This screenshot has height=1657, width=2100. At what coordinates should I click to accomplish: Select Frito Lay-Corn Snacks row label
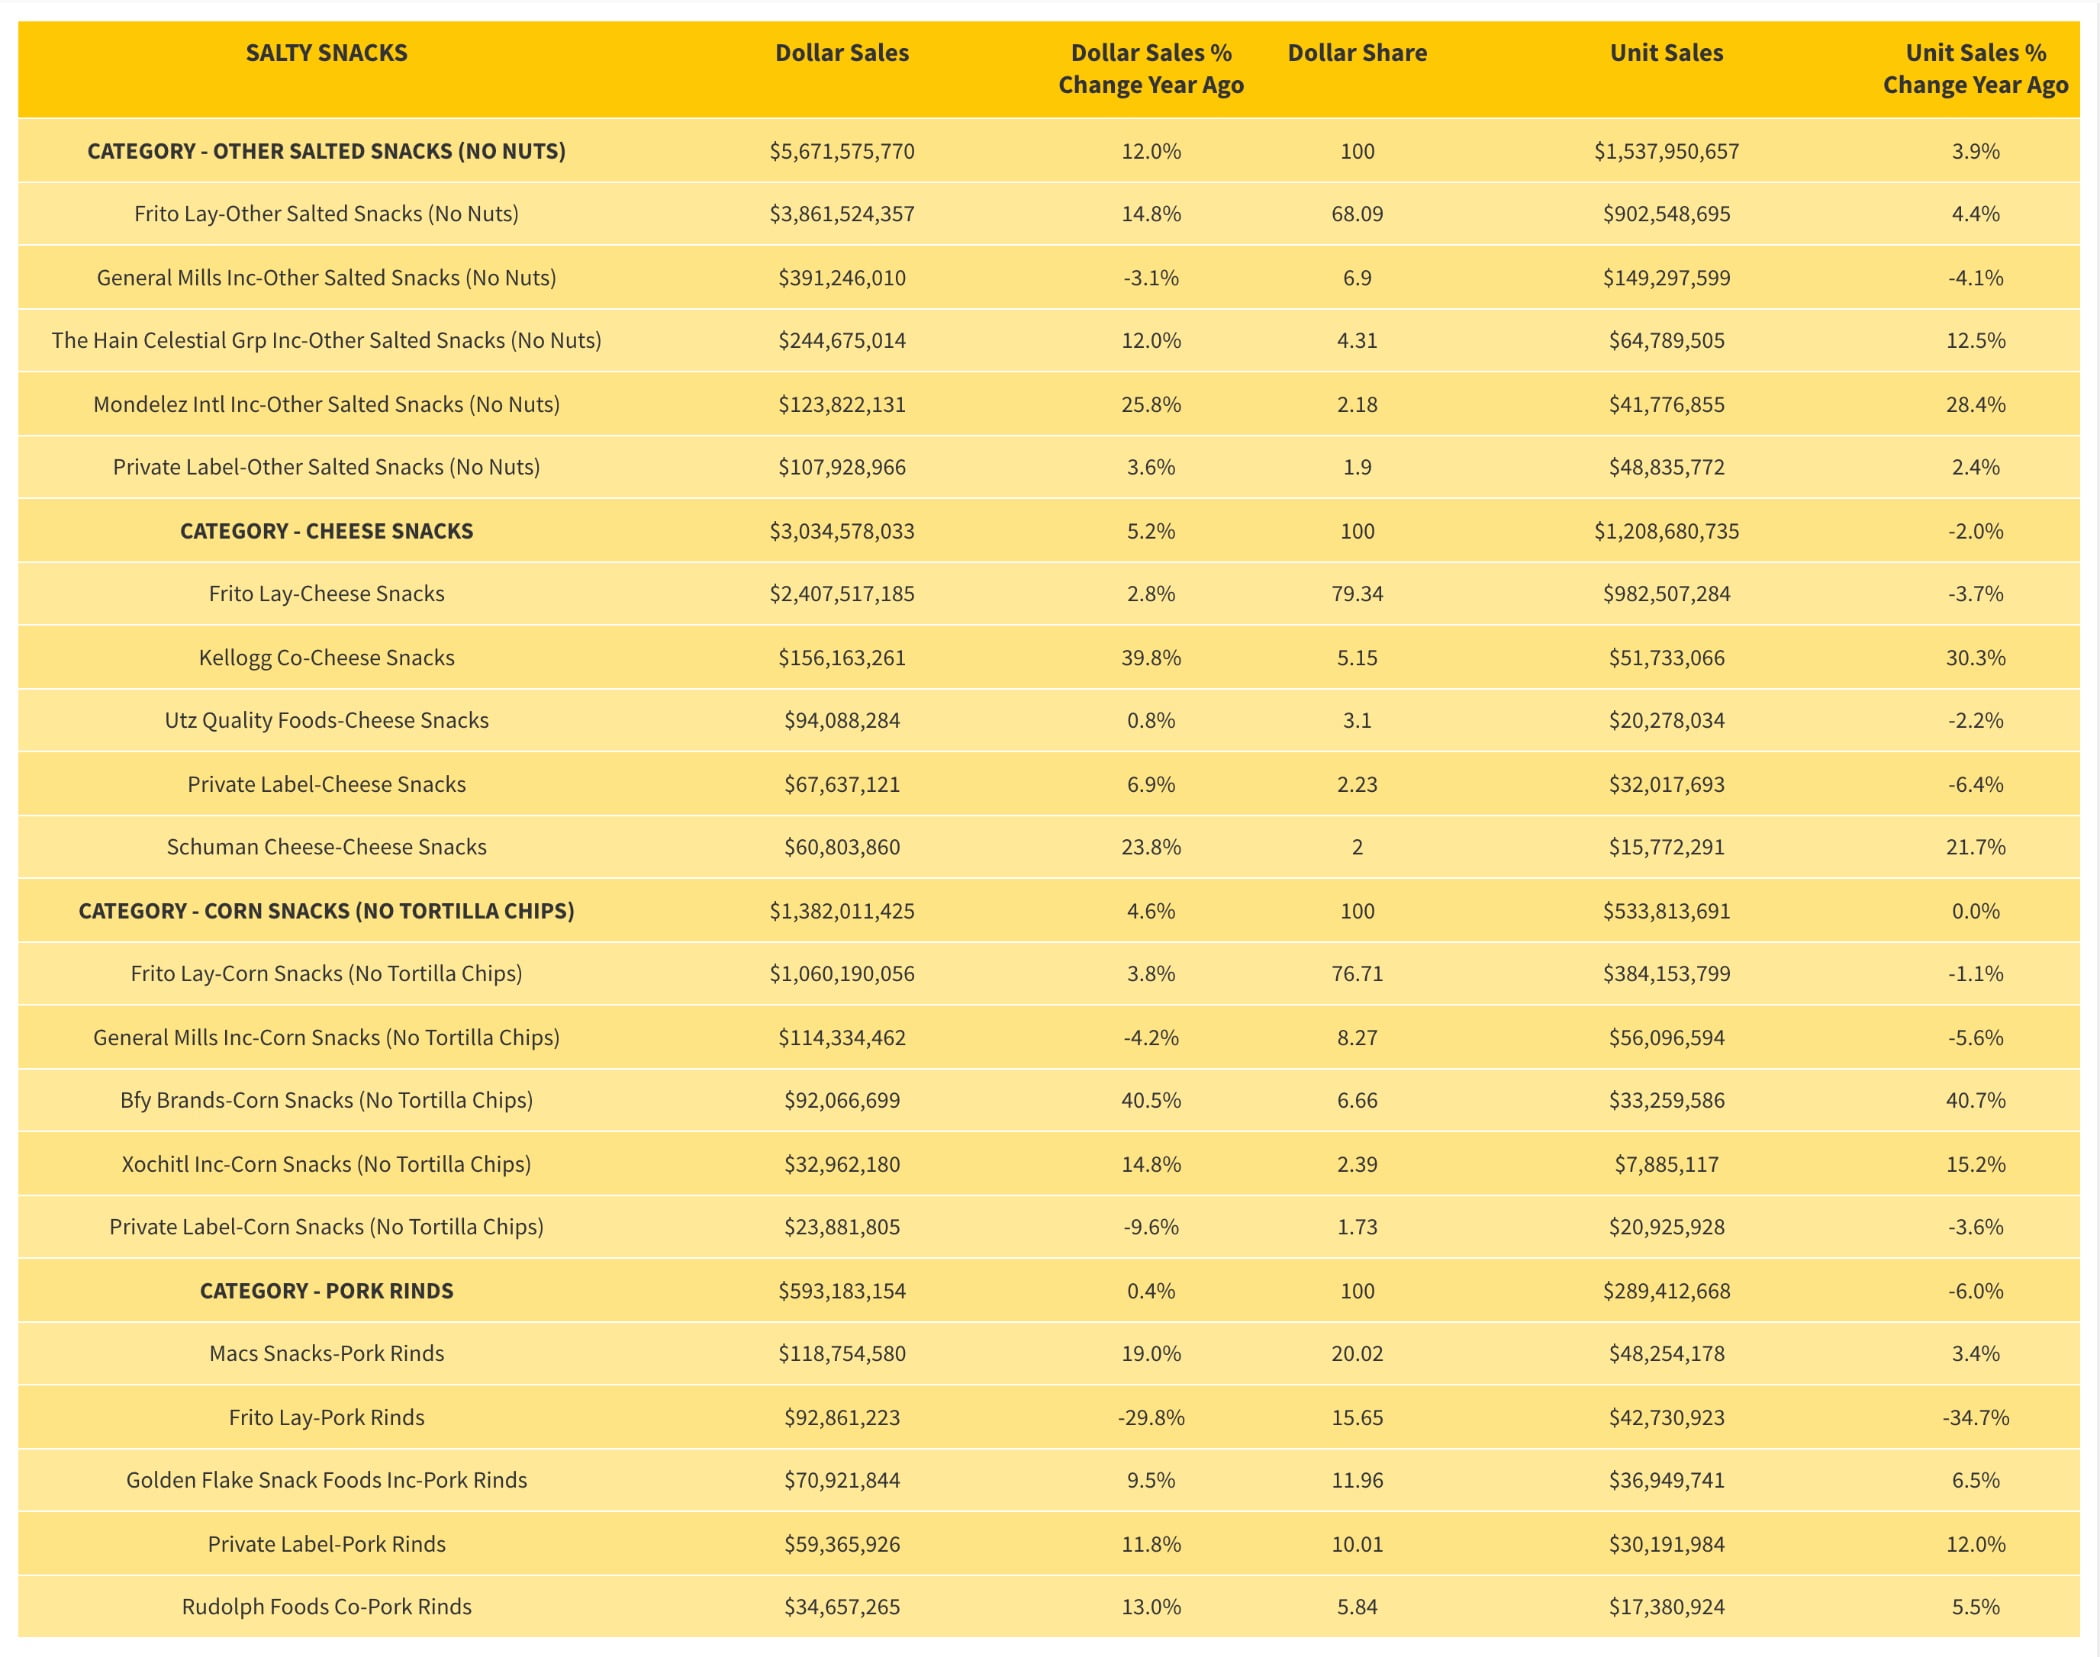[326, 974]
